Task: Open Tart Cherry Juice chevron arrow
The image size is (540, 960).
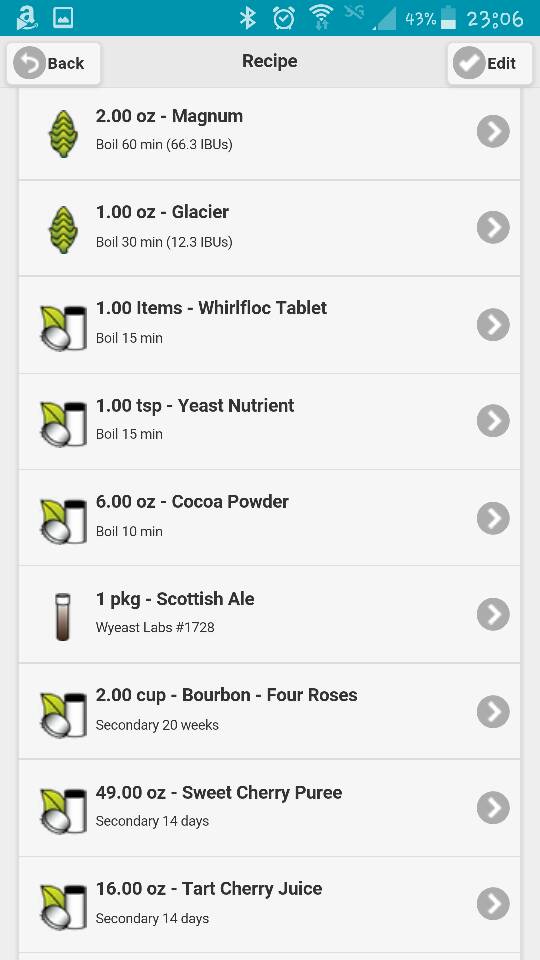Action: pos(493,903)
